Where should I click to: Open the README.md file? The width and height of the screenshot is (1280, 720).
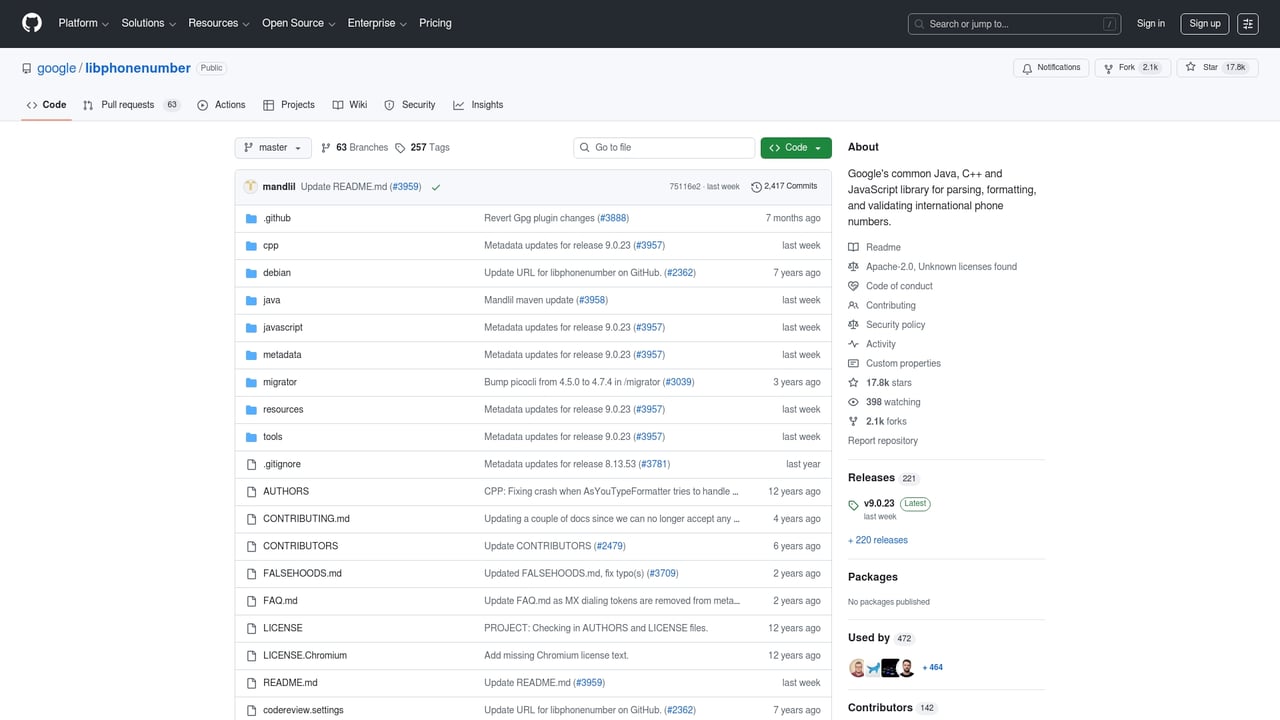click(x=290, y=683)
